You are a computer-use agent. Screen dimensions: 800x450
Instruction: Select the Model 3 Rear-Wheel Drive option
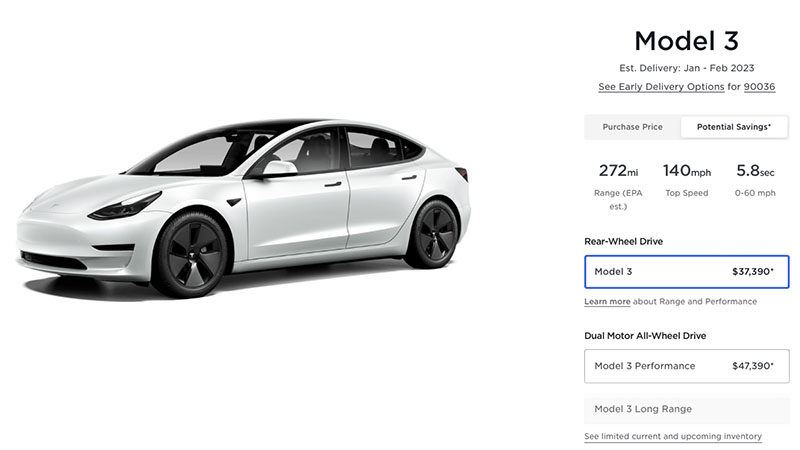[x=686, y=272]
